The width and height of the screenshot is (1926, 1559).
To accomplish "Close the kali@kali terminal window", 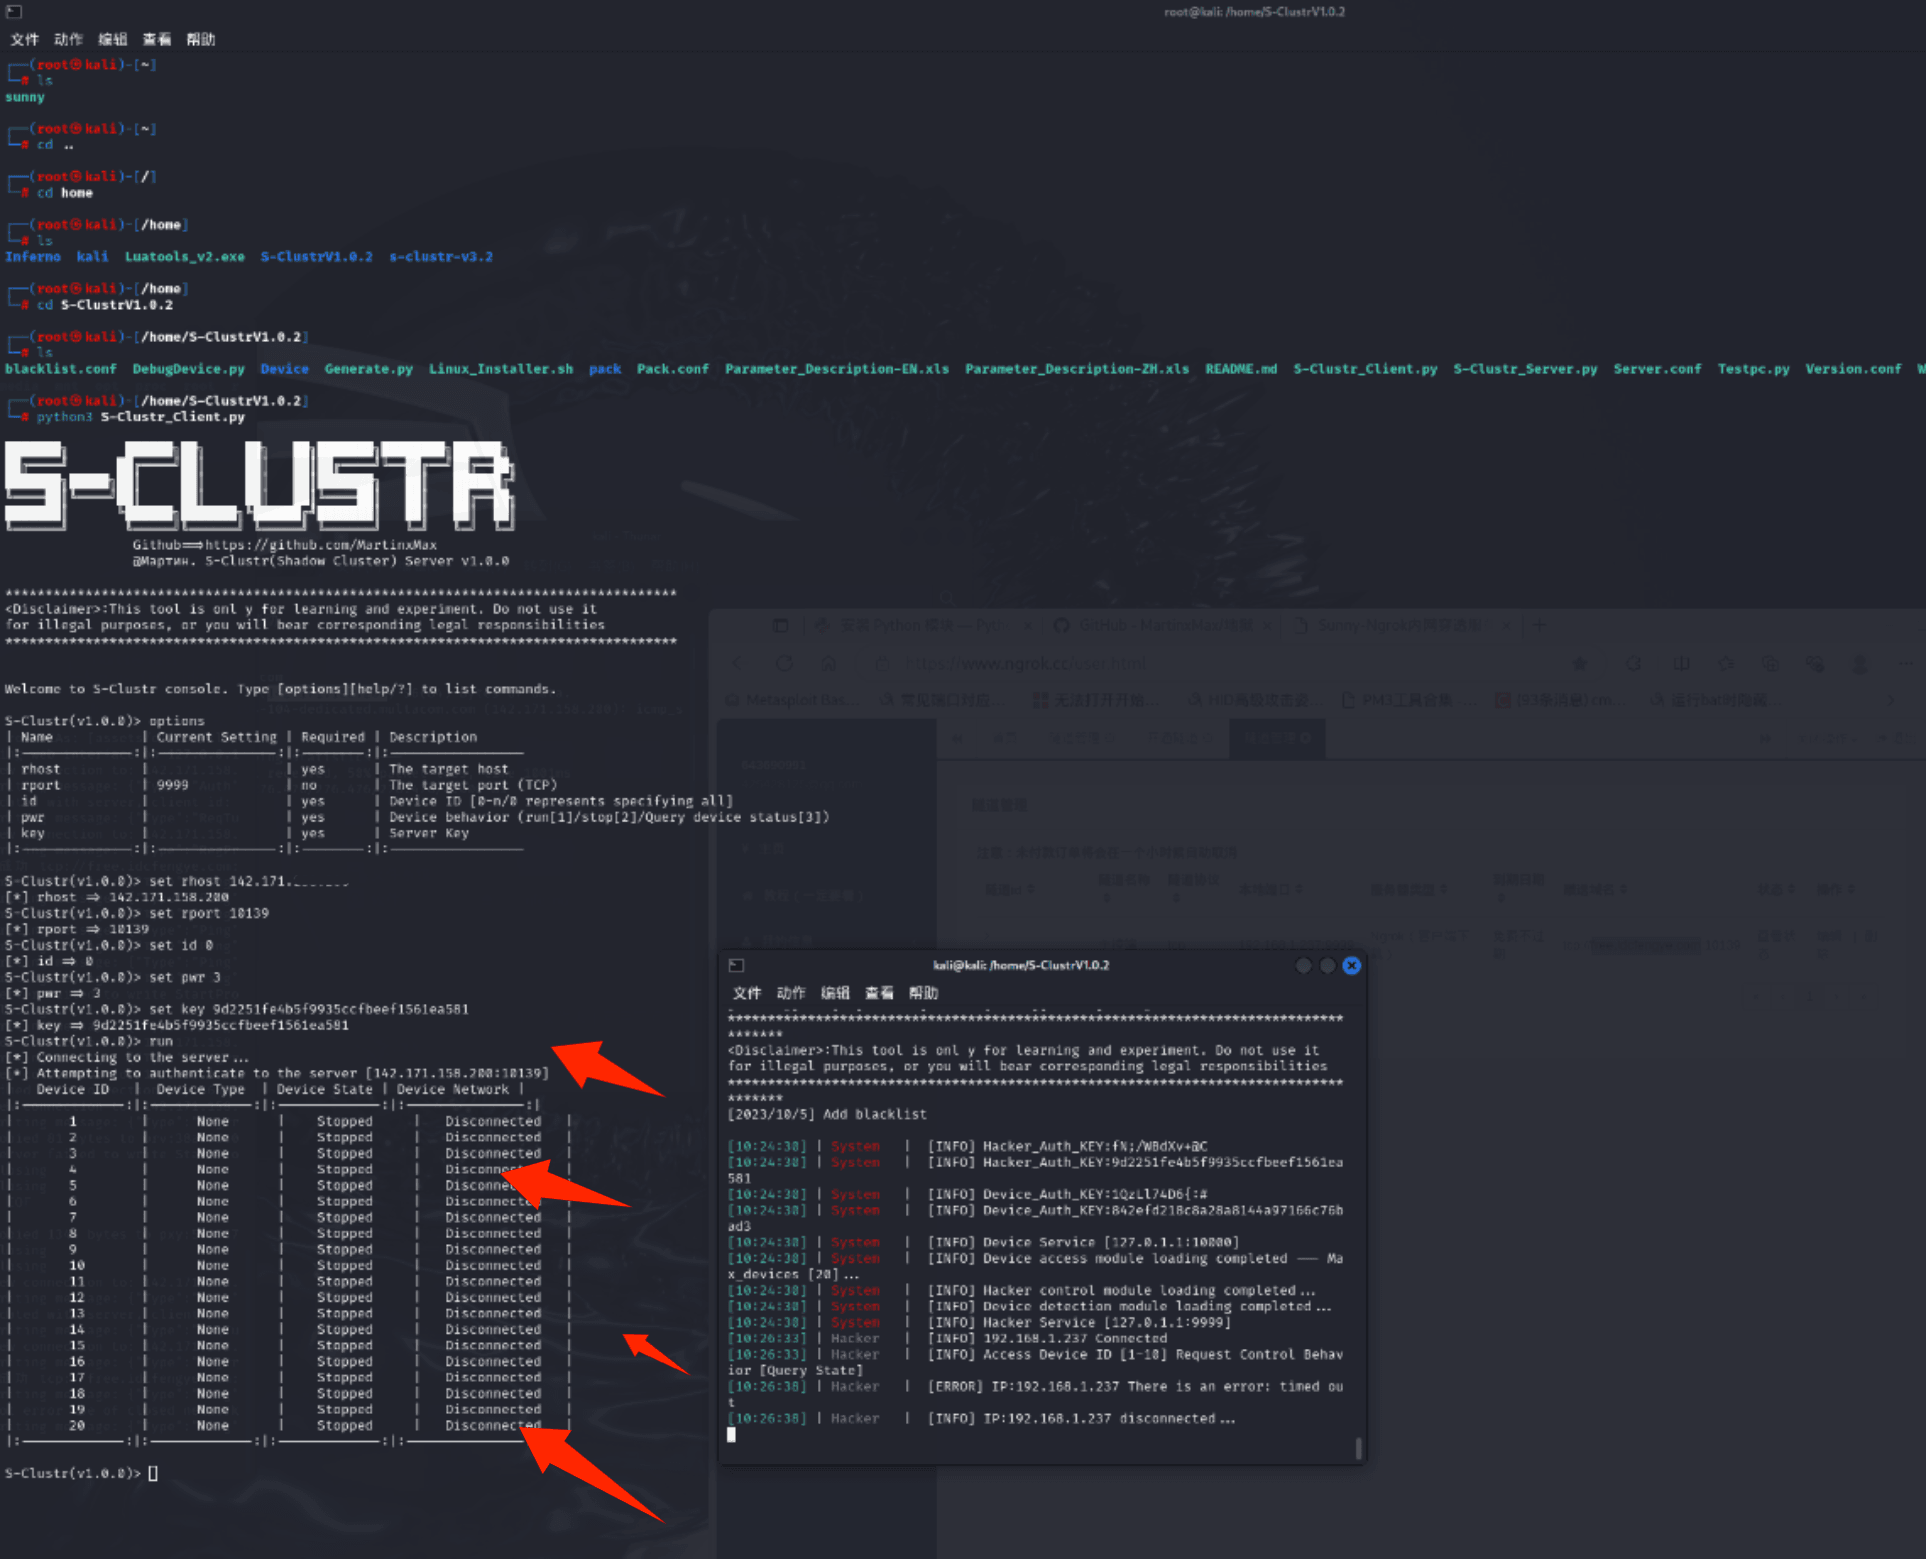I will click(1351, 965).
